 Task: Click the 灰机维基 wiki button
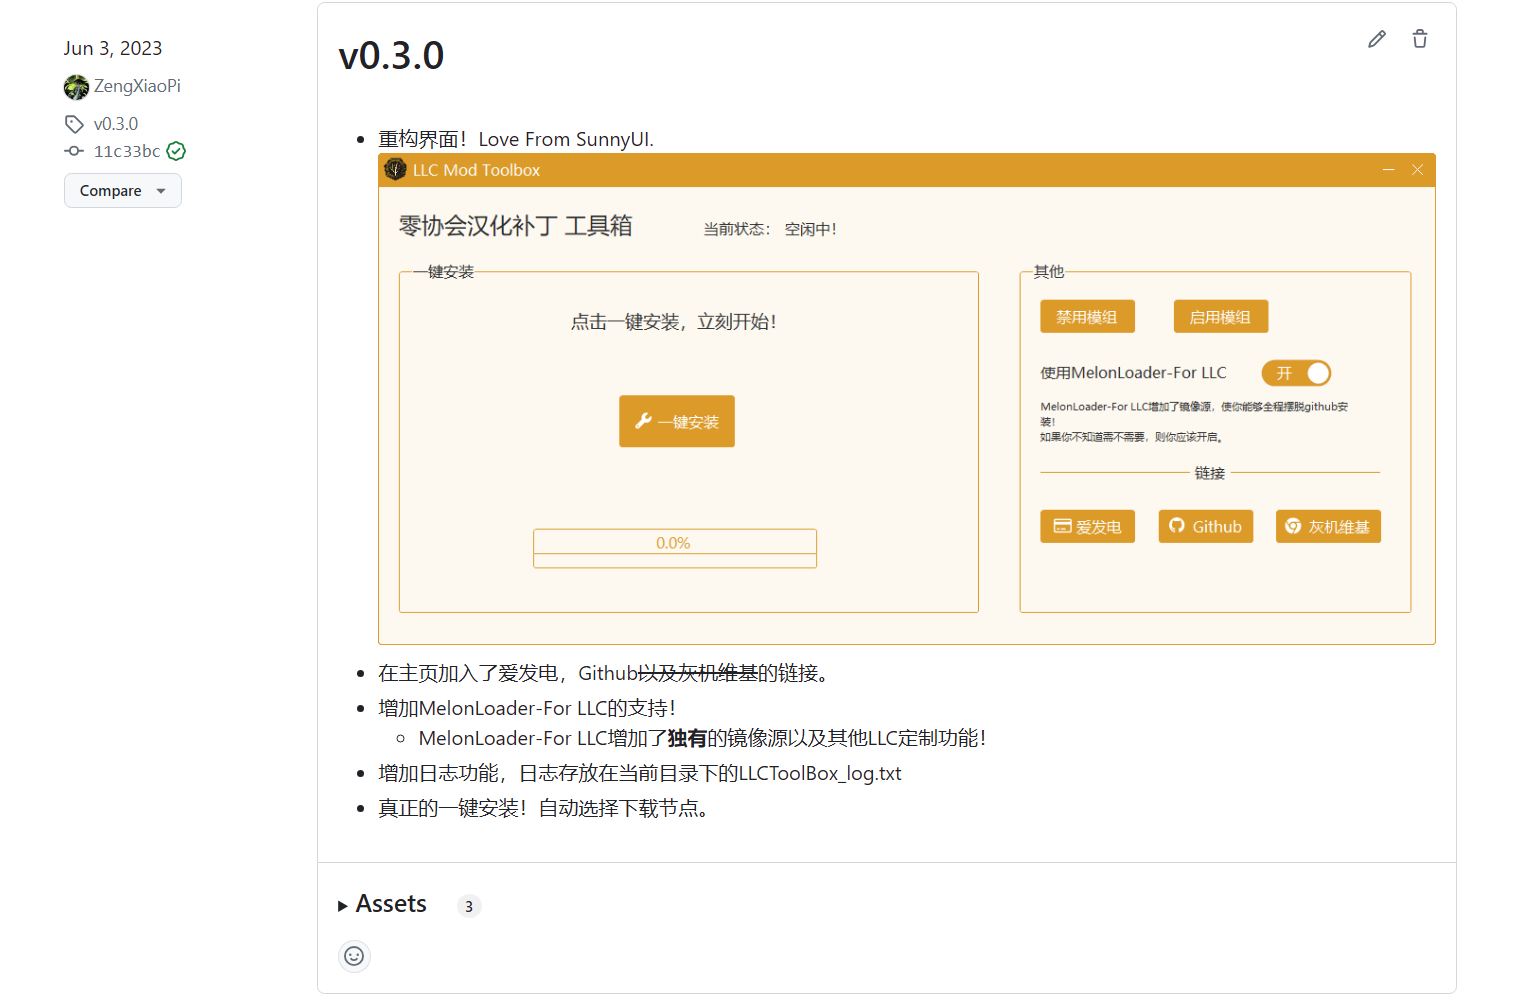pos(1327,527)
